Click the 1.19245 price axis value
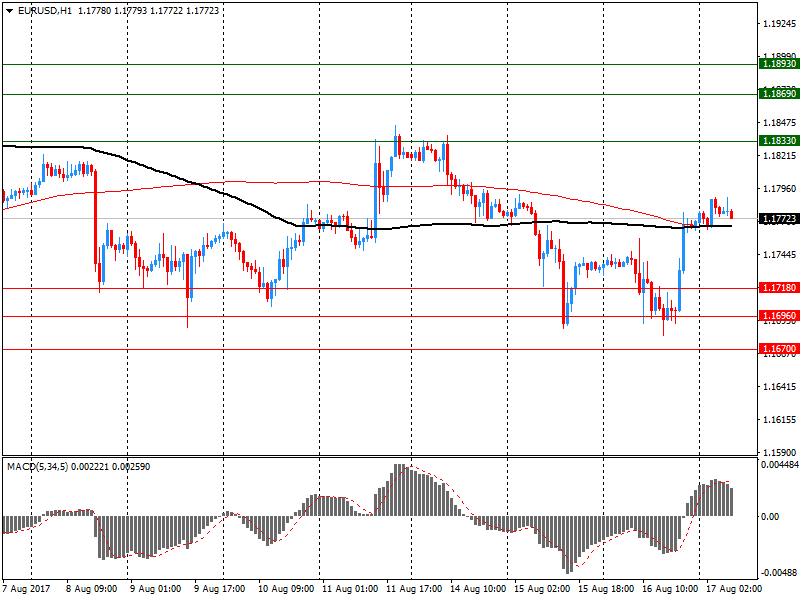The width and height of the screenshot is (800, 600). (x=779, y=23)
